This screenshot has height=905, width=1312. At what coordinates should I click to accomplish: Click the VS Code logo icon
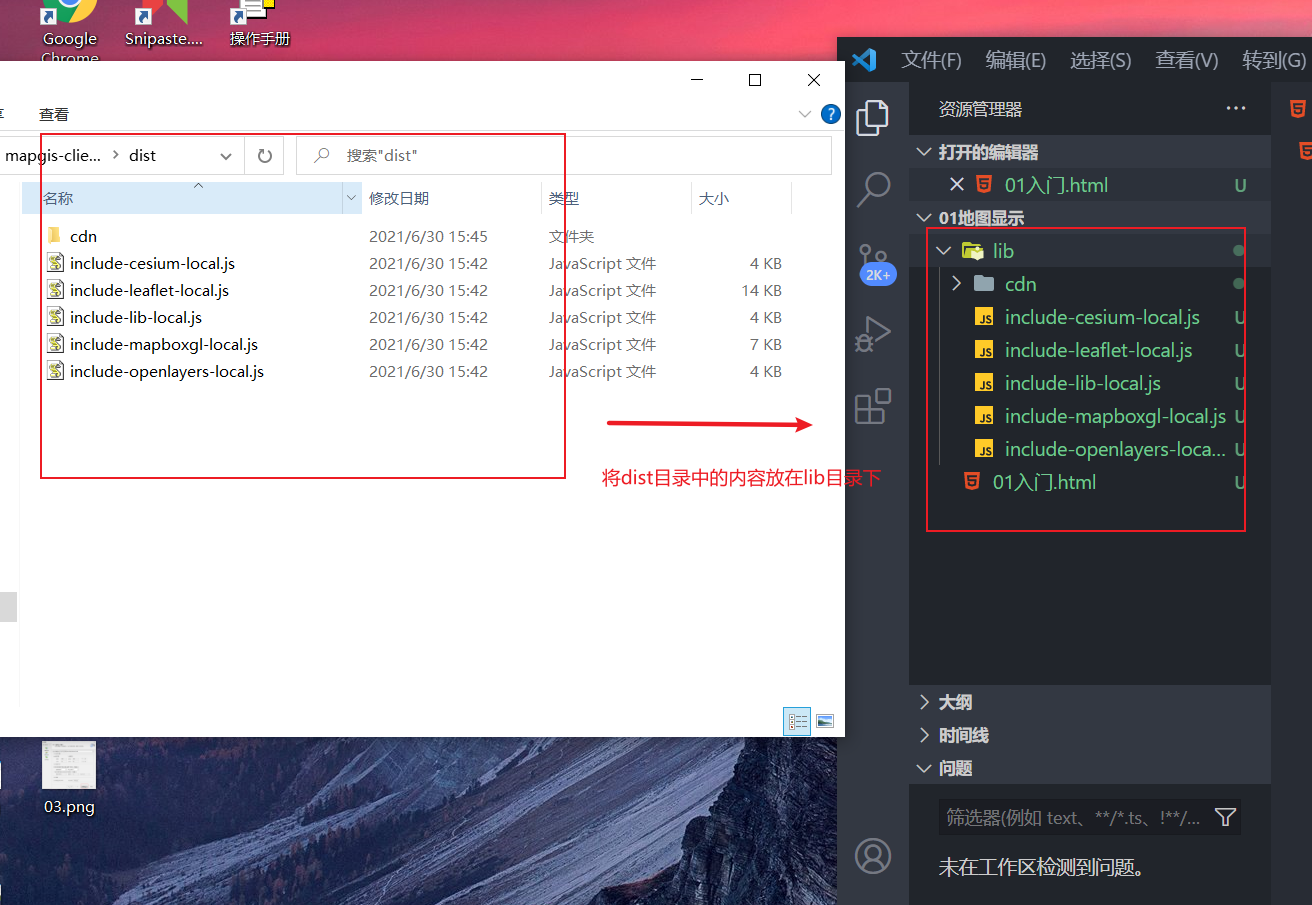click(864, 60)
